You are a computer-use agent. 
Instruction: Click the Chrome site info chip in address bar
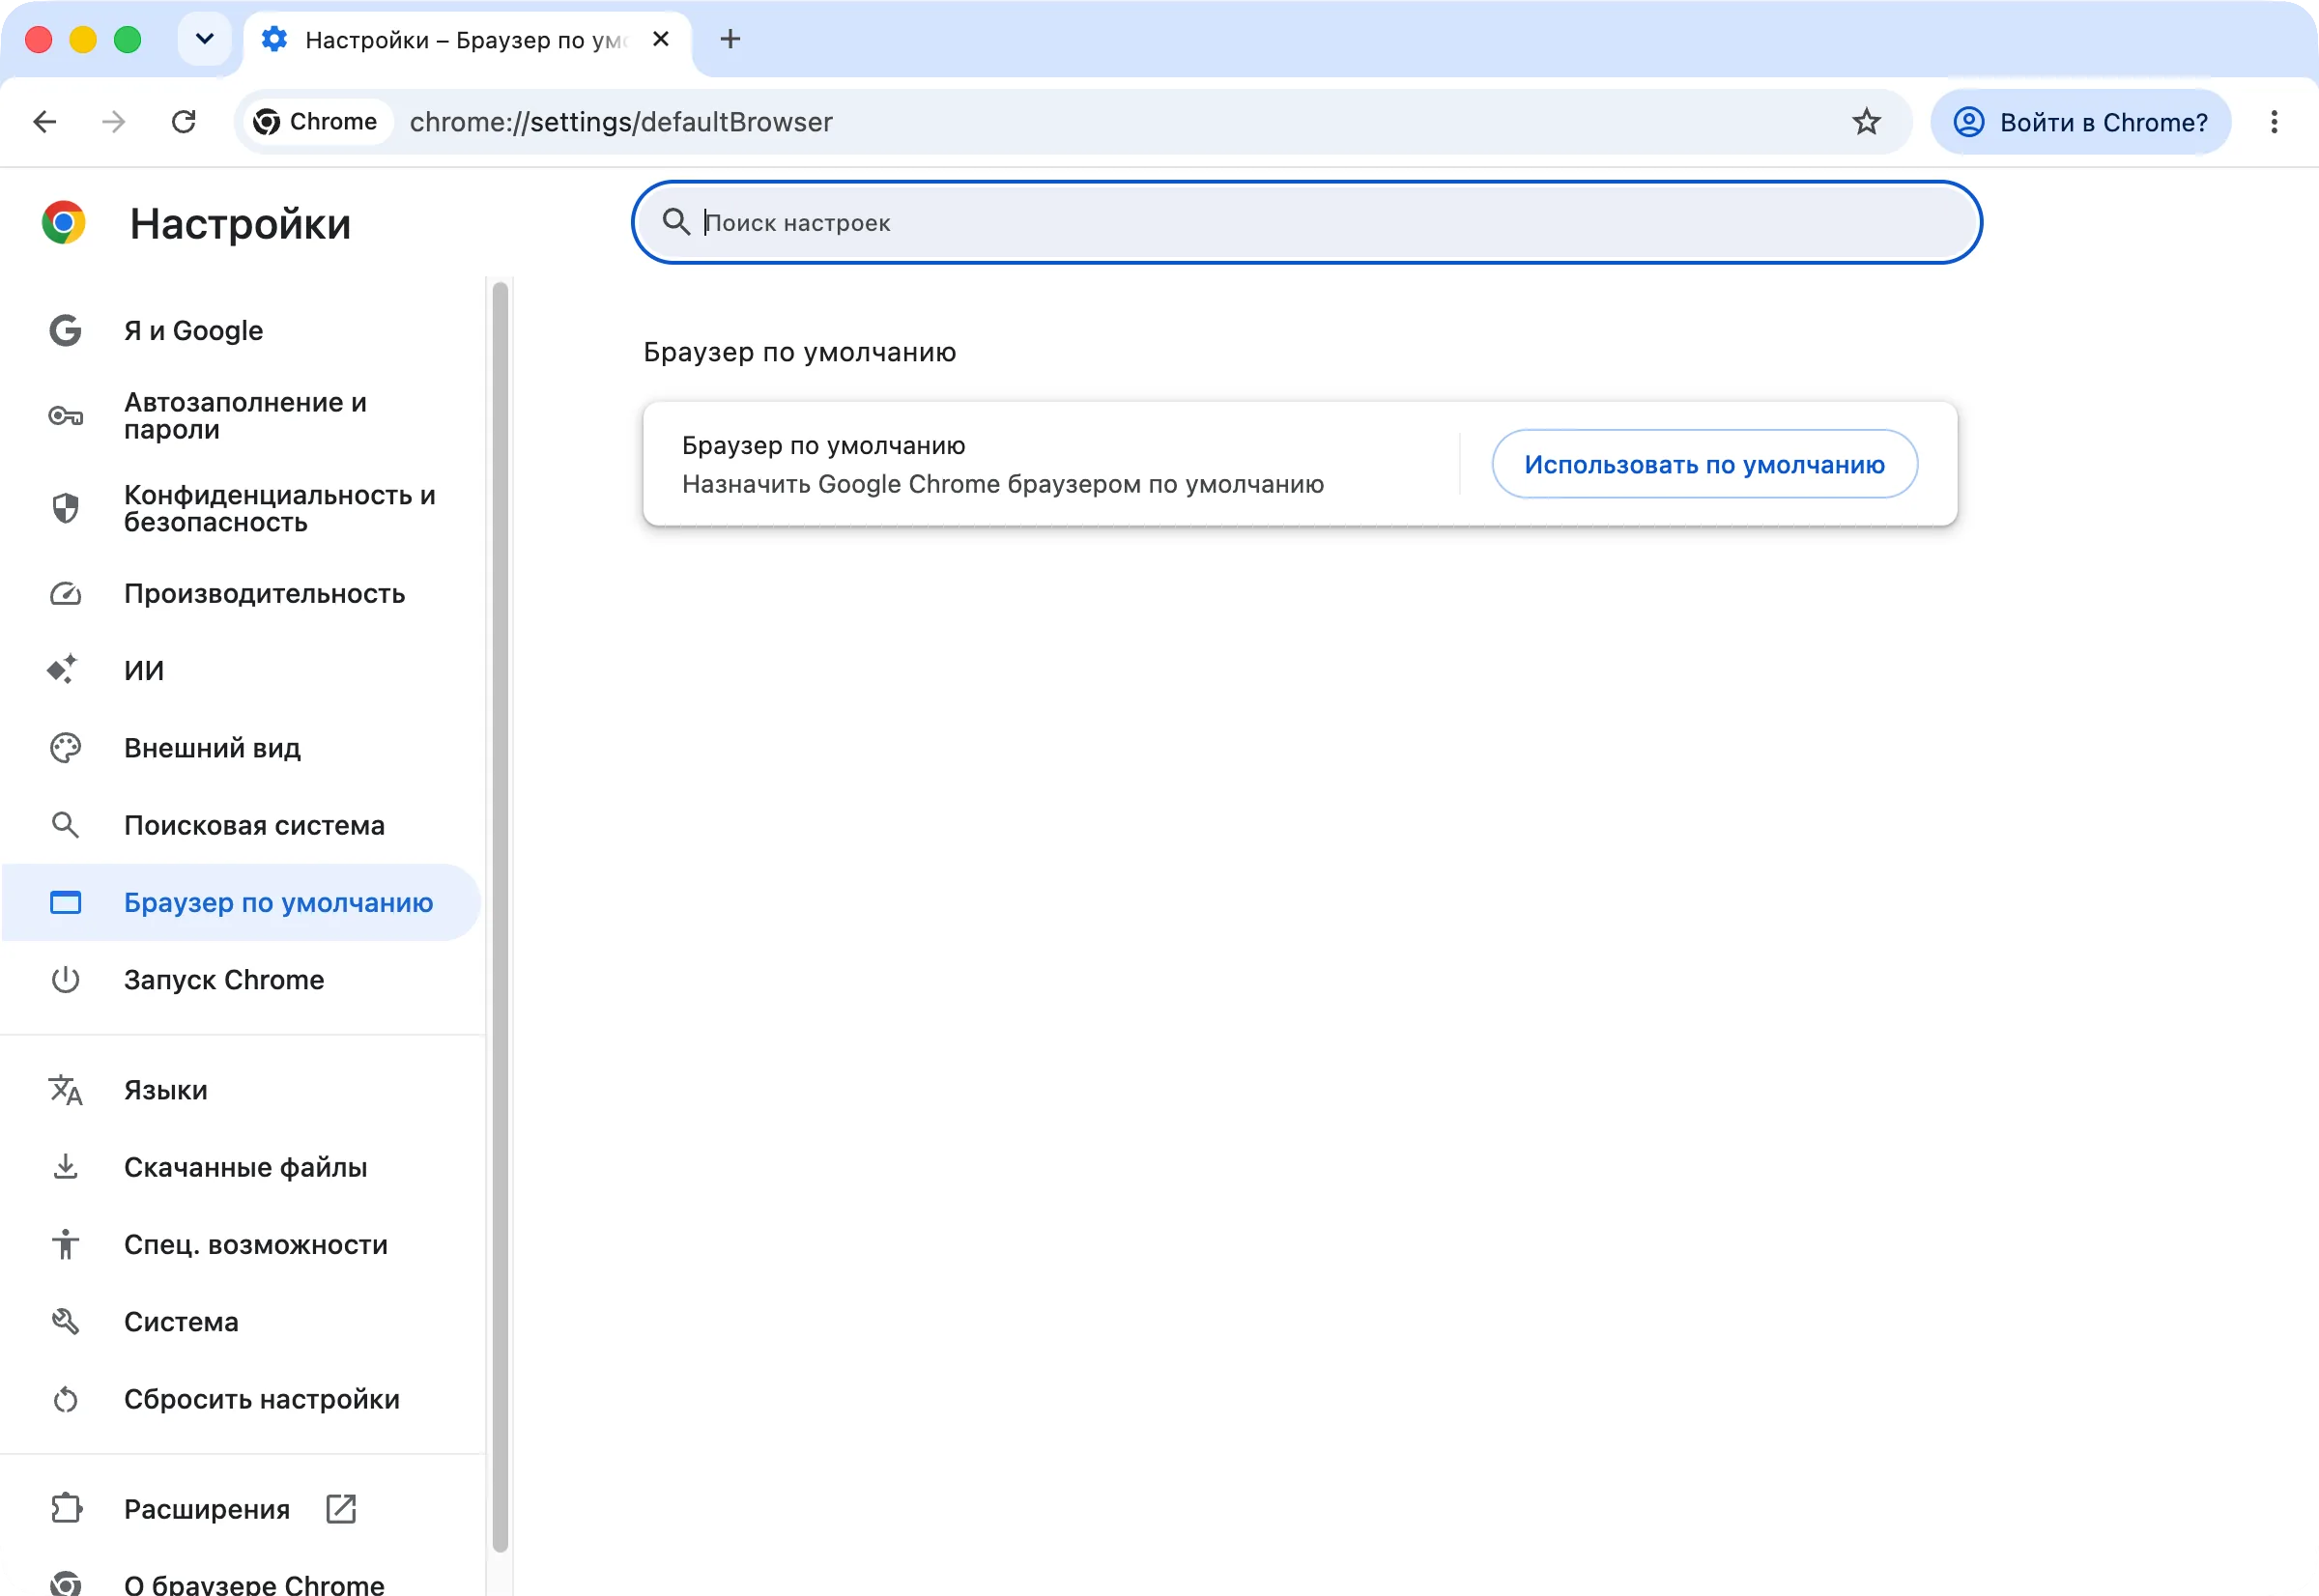click(x=316, y=122)
